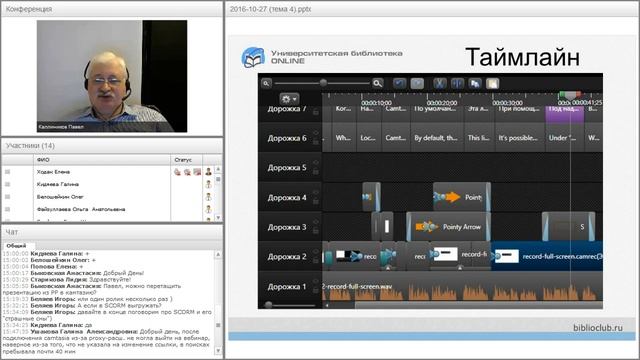
Task: Click participants list scroll-down arrow
Action: (x=218, y=217)
